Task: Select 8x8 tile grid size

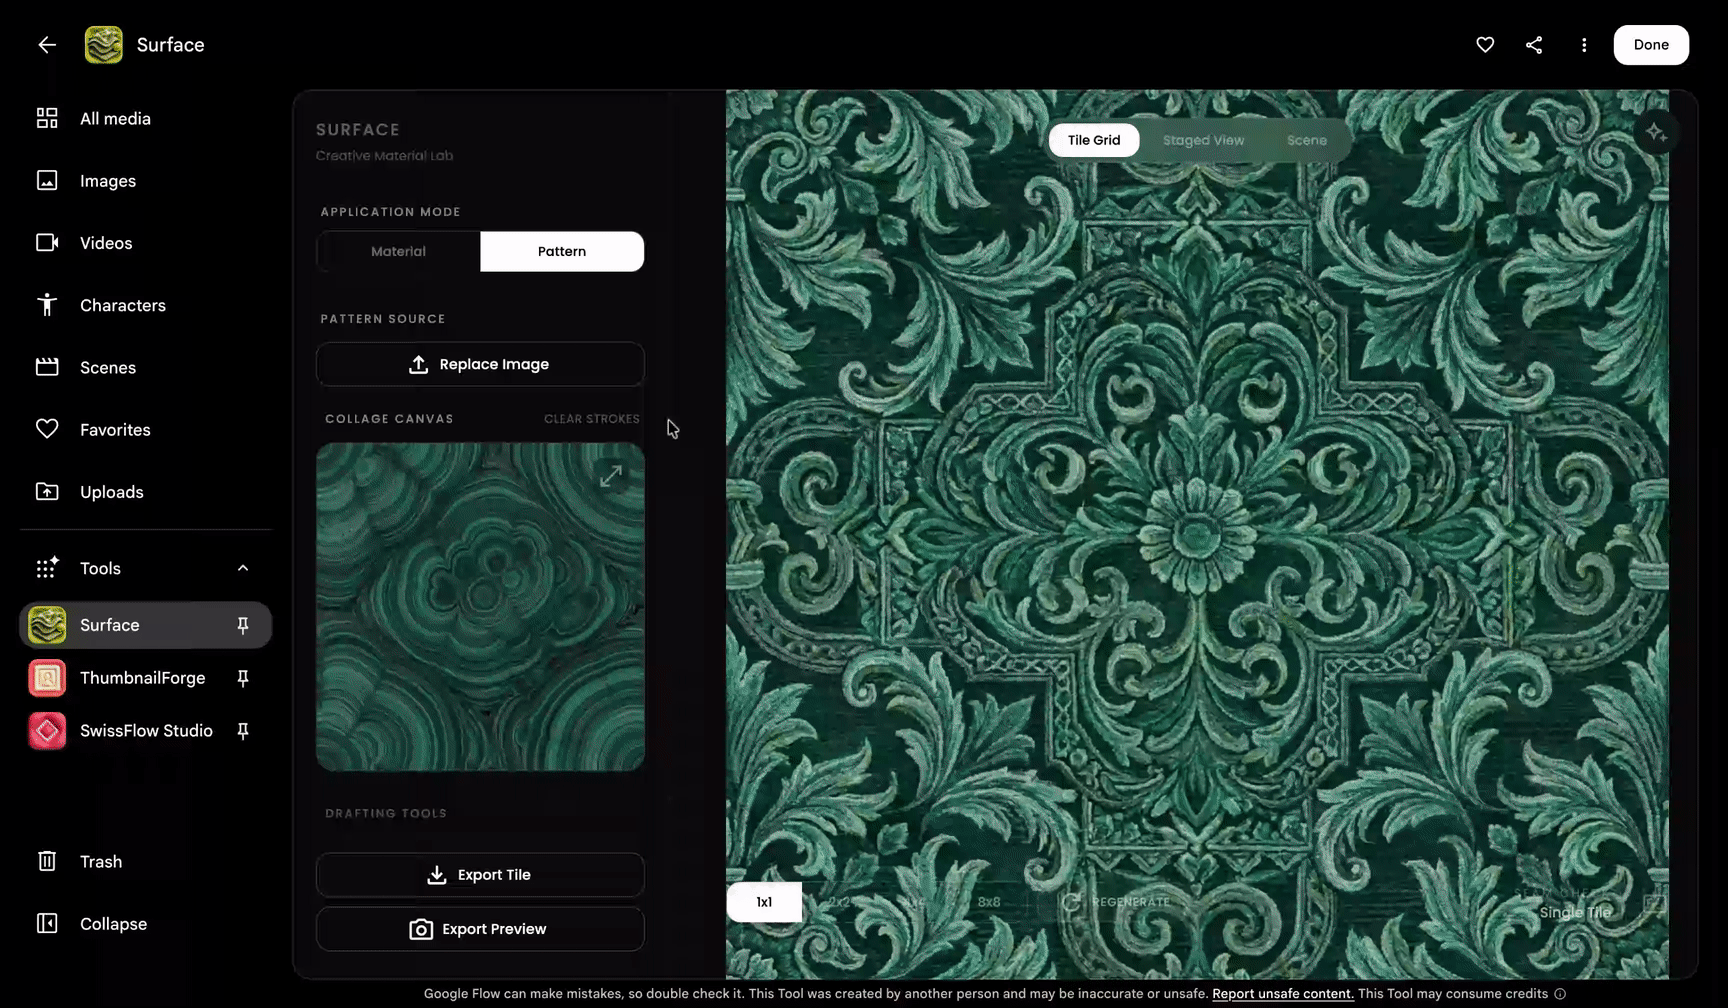Action: tap(989, 902)
